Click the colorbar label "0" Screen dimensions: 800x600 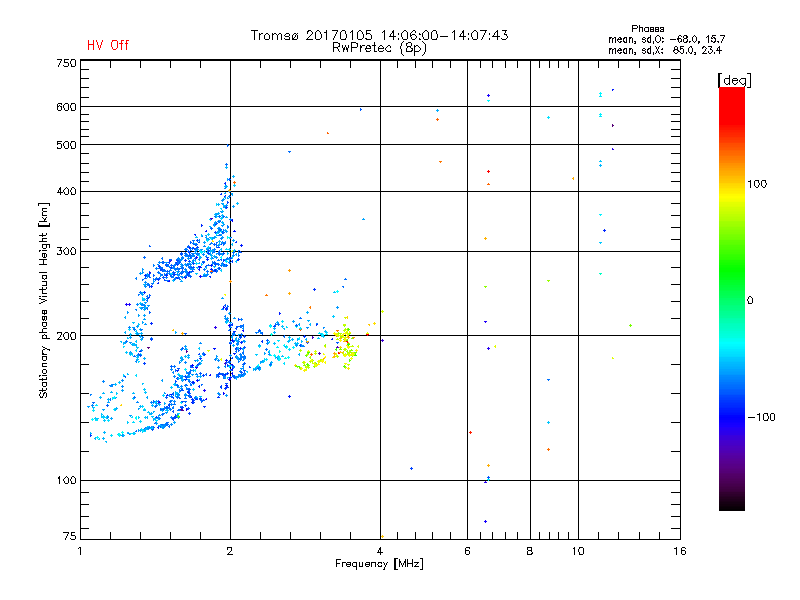(x=750, y=301)
